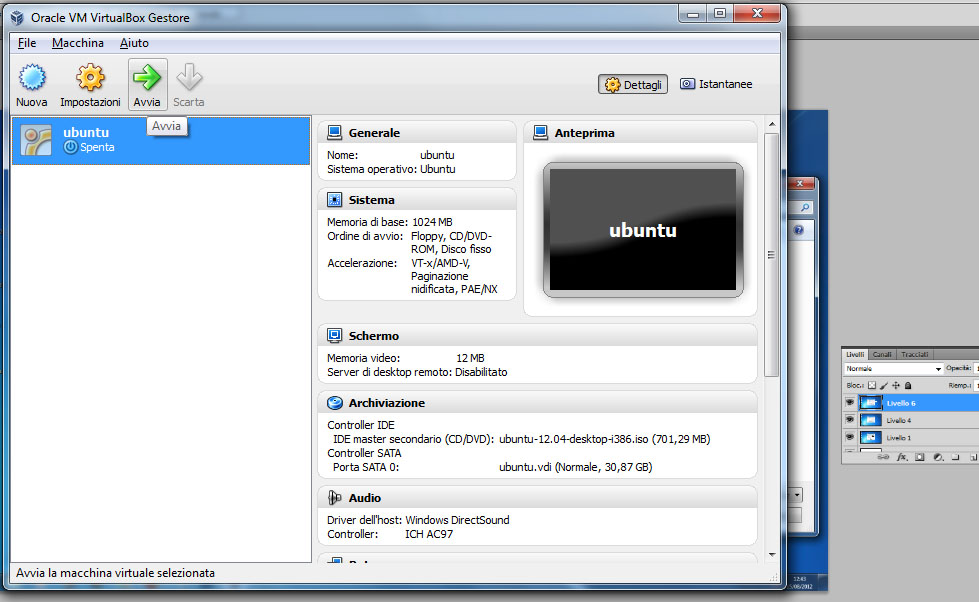Click the Sistema chip icon

(x=335, y=200)
